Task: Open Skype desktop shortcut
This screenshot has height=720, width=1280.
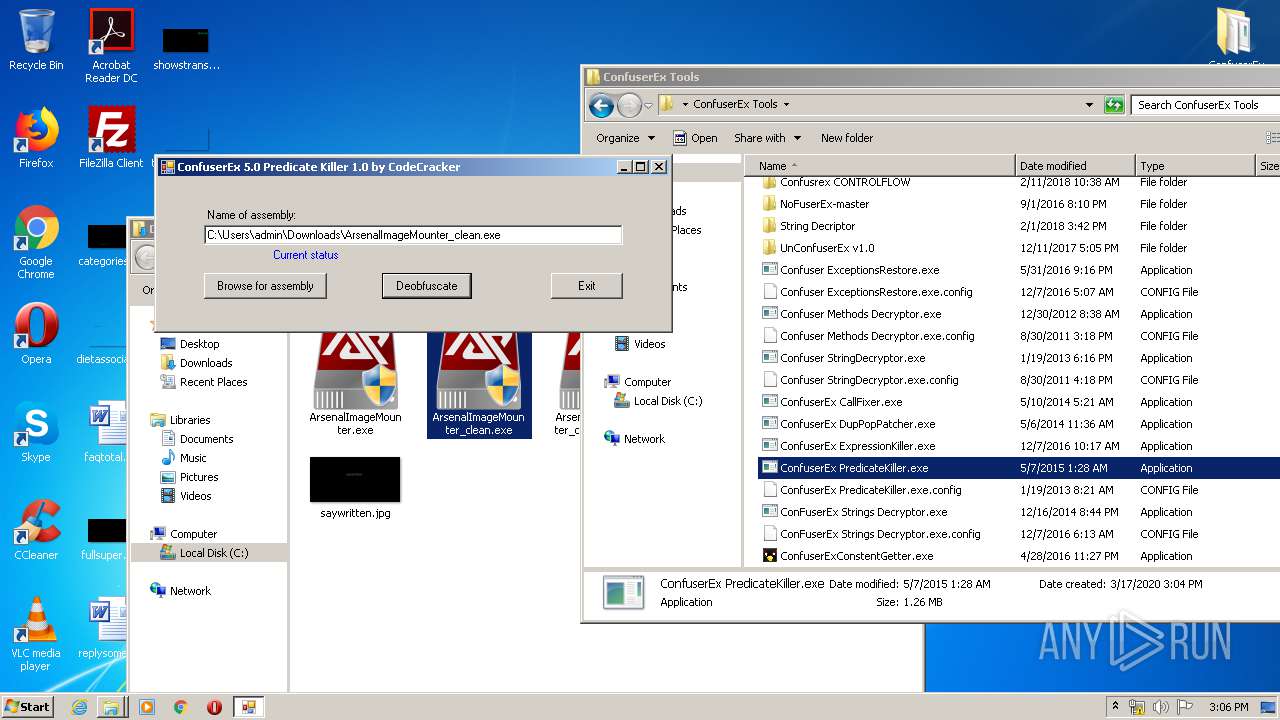Action: [36, 432]
